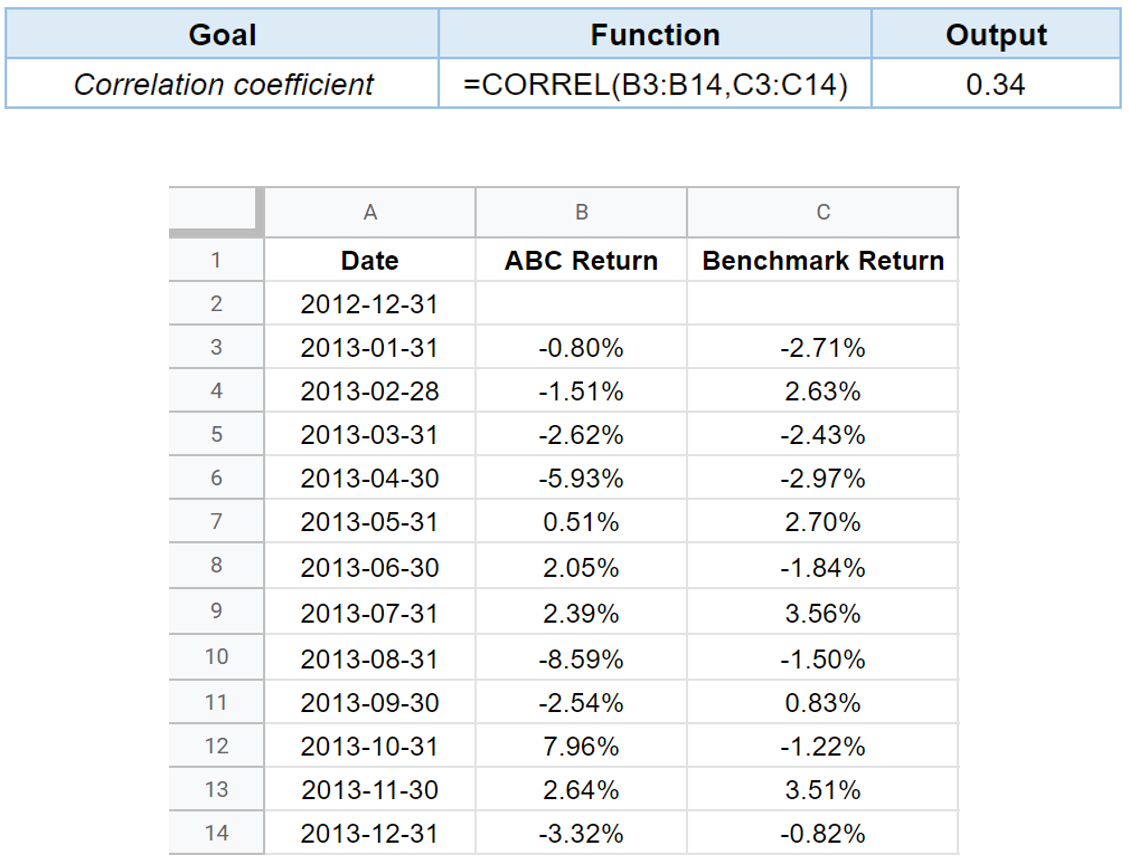Image resolution: width=1129 pixels, height=857 pixels.
Task: Click the select-all corner box
Action: point(215,211)
